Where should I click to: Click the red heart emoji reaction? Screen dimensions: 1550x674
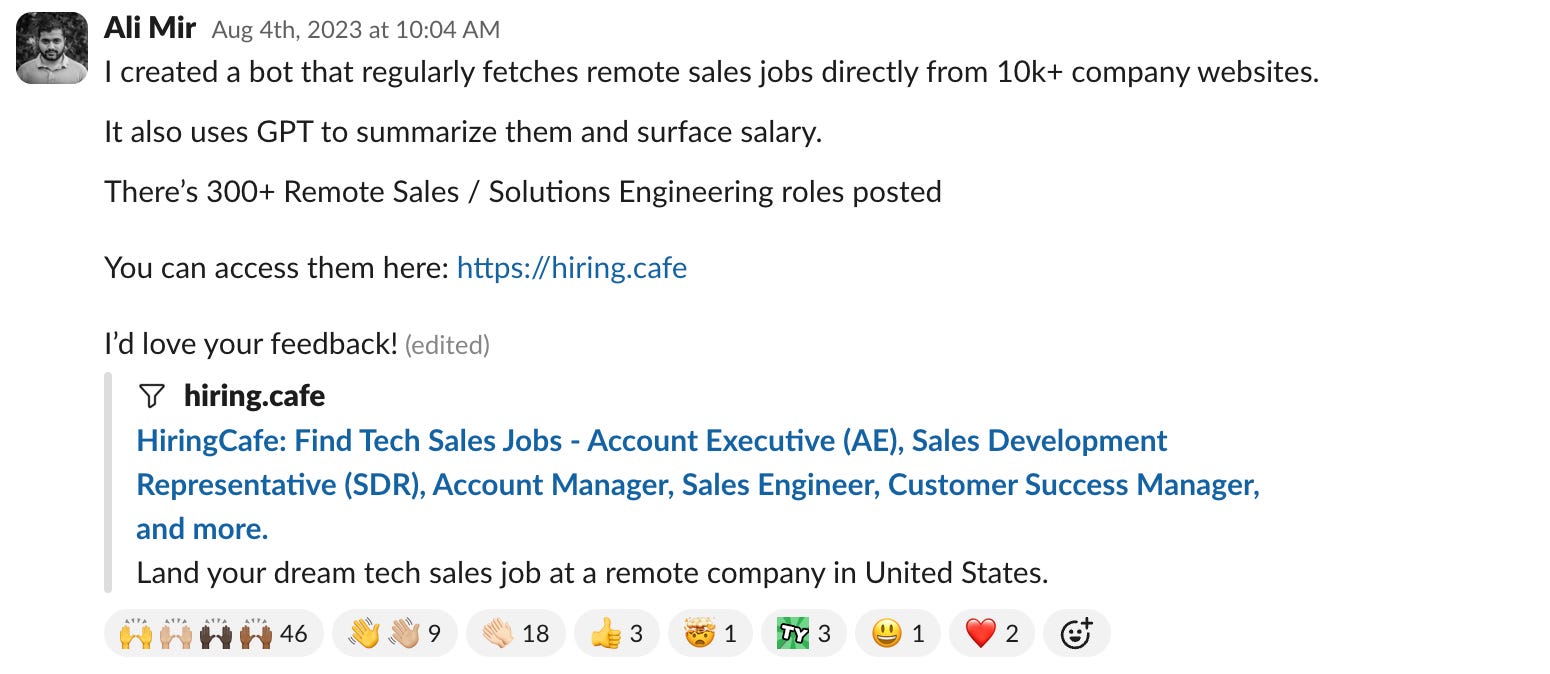pos(992,633)
